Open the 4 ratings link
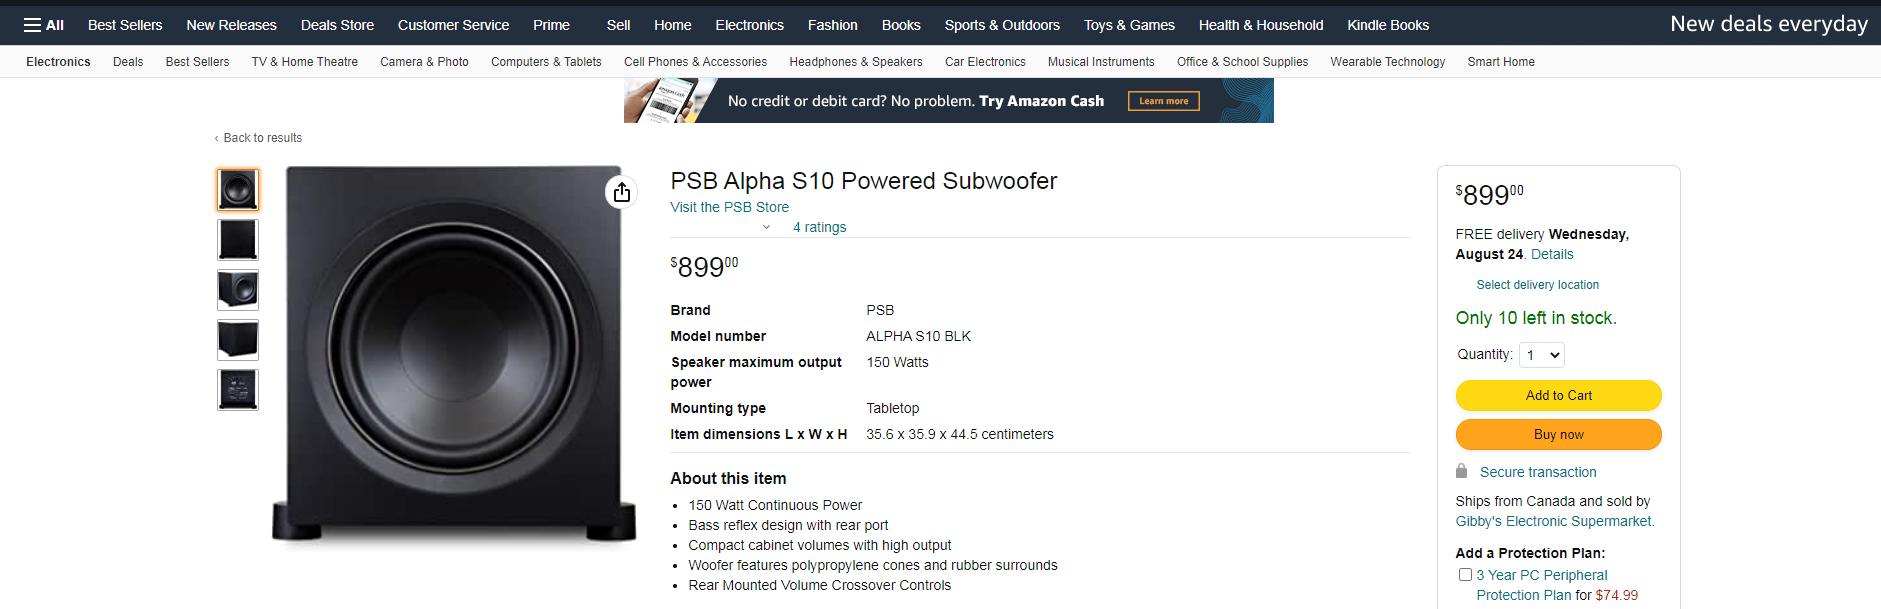The width and height of the screenshot is (1881, 609). tap(819, 227)
